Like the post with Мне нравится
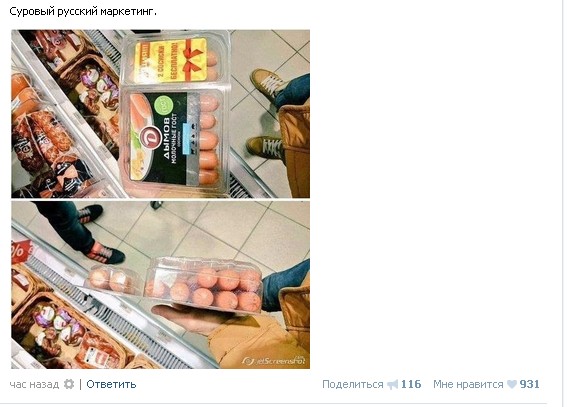This screenshot has height=407, width=567. coord(468,384)
